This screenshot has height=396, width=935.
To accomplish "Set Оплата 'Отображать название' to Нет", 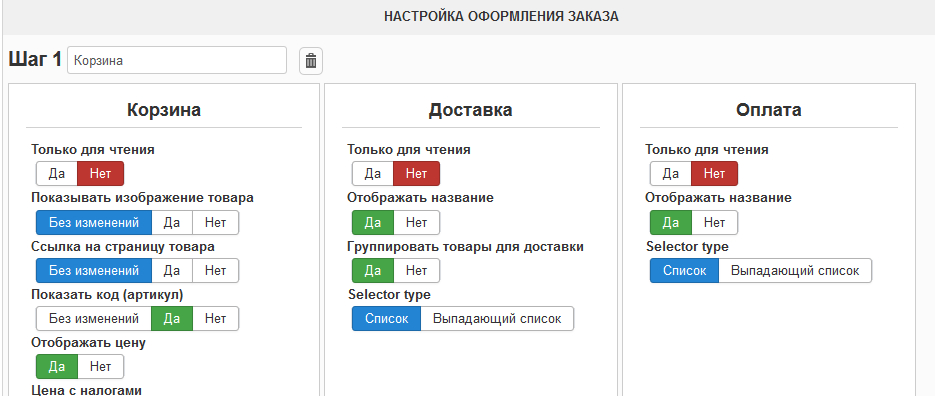I will point(714,222).
